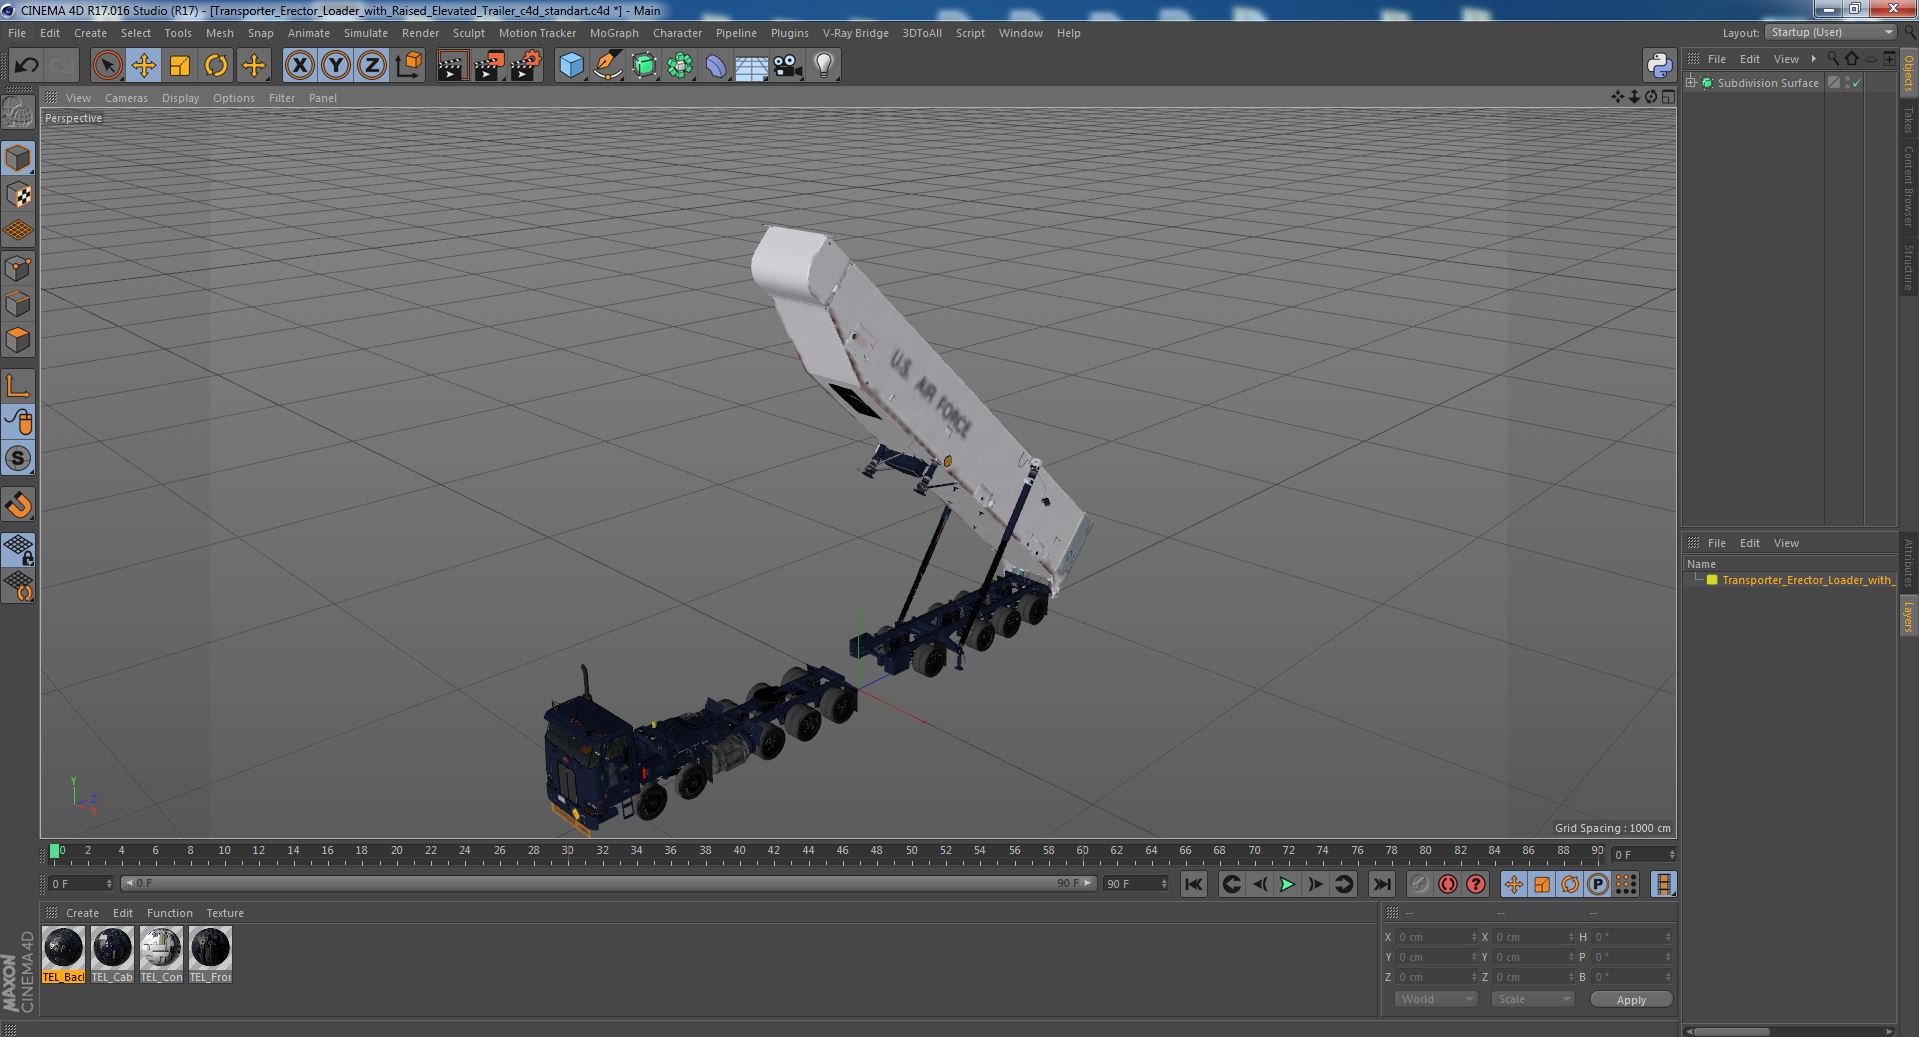Open Scale mode dropdown
This screenshot has width=1919, height=1037.
1532,999
